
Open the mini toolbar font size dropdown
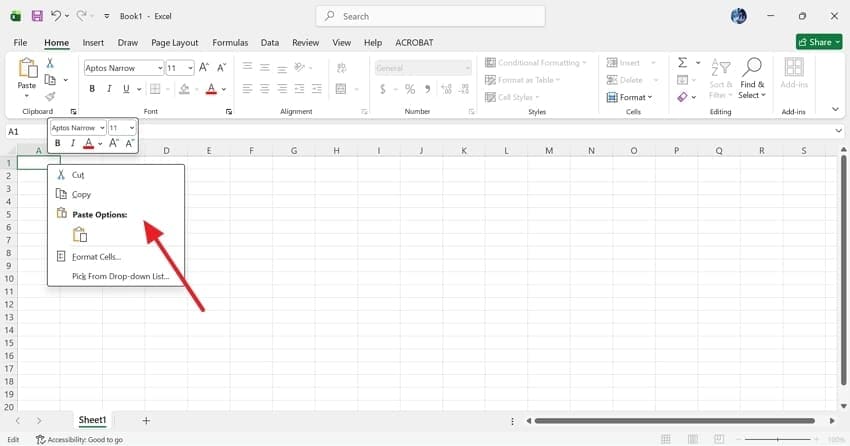pyautogui.click(x=132, y=128)
